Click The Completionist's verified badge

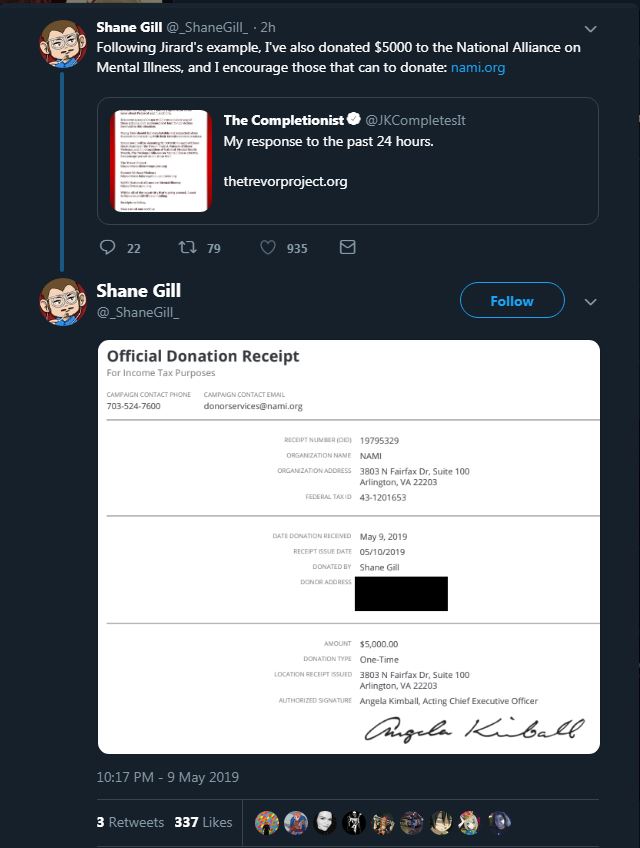[x=353, y=118]
